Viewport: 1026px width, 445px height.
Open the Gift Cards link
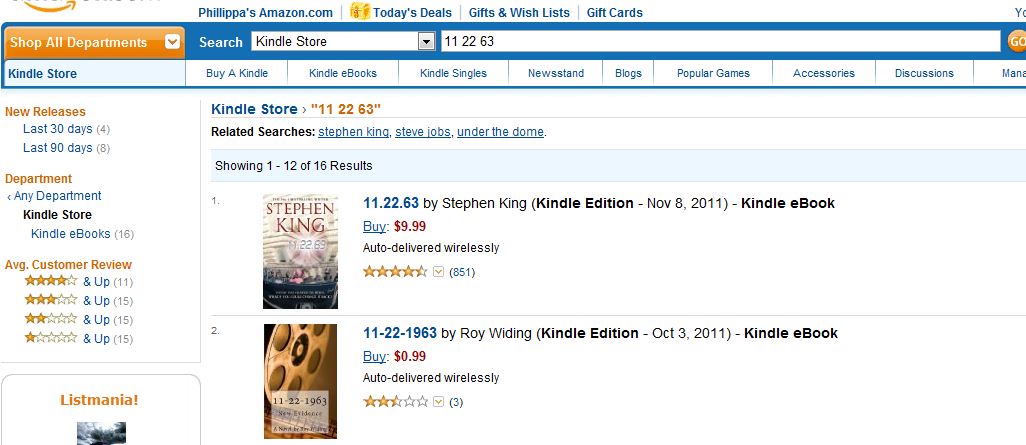(615, 13)
